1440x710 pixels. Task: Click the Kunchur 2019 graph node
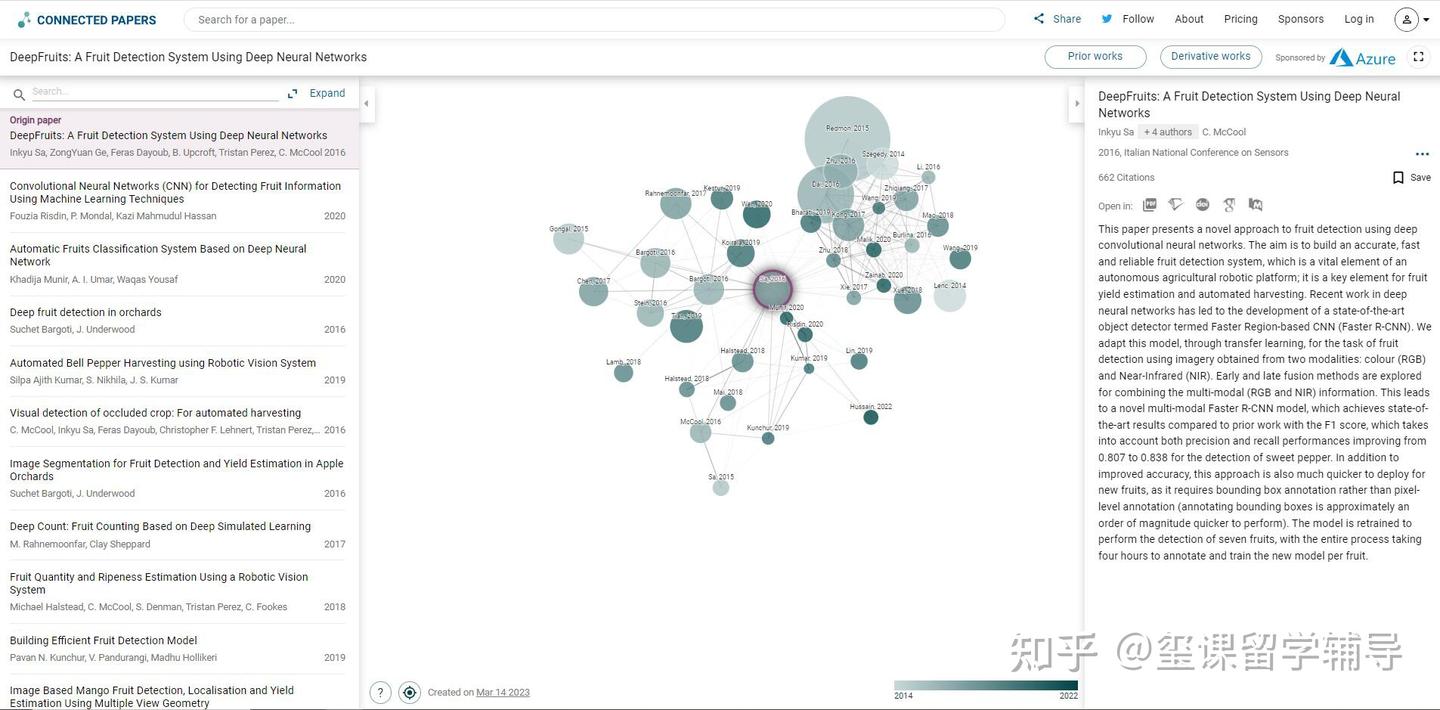pyautogui.click(x=768, y=438)
